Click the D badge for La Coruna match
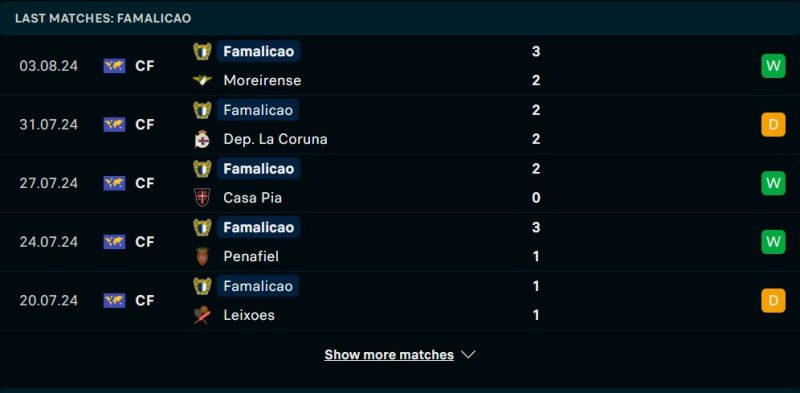The height and width of the screenshot is (393, 800). 773,125
